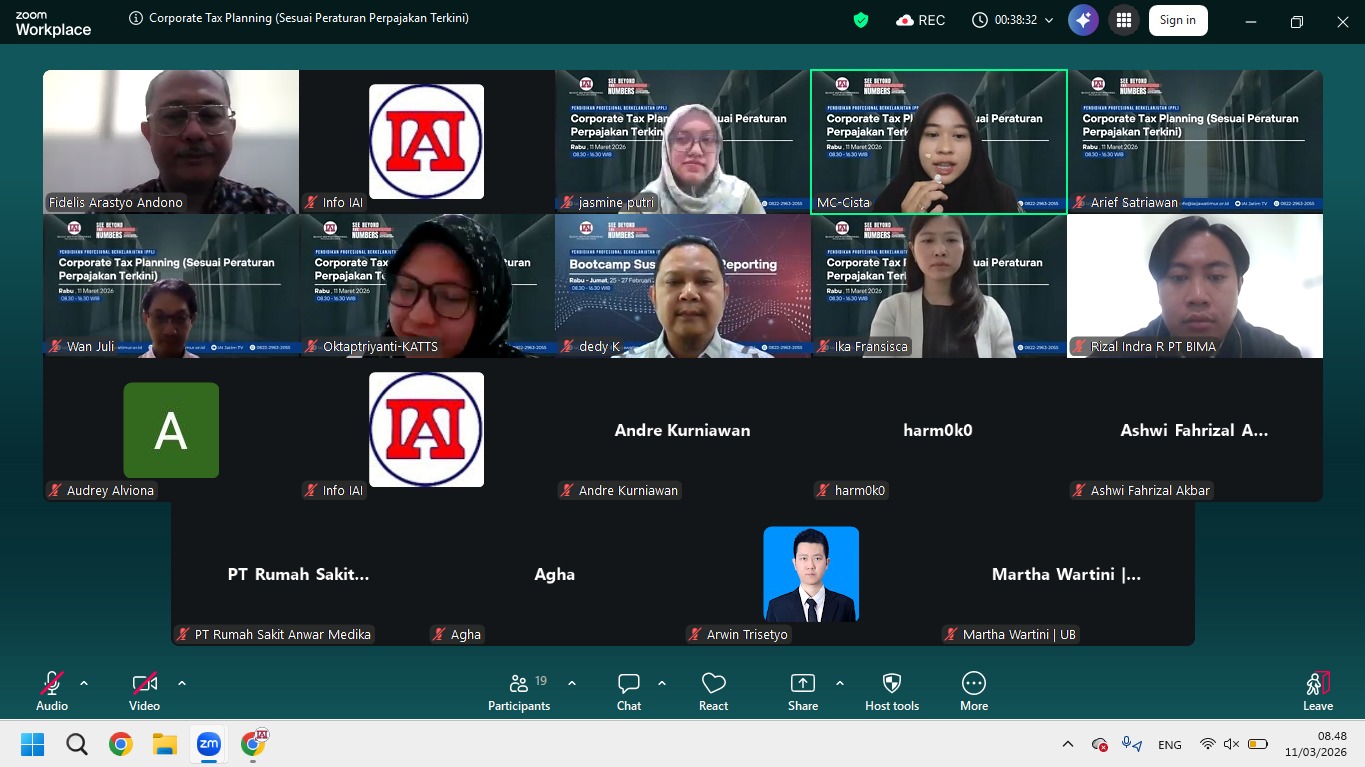
Task: Open the apps grid icon
Action: coord(1124,20)
